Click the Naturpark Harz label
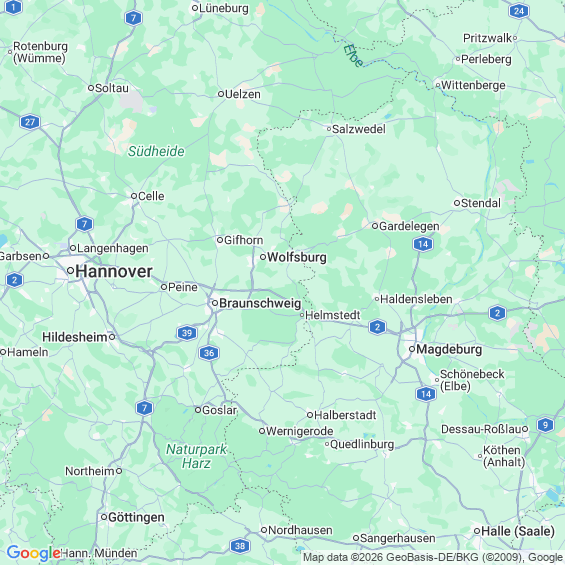 (196, 456)
